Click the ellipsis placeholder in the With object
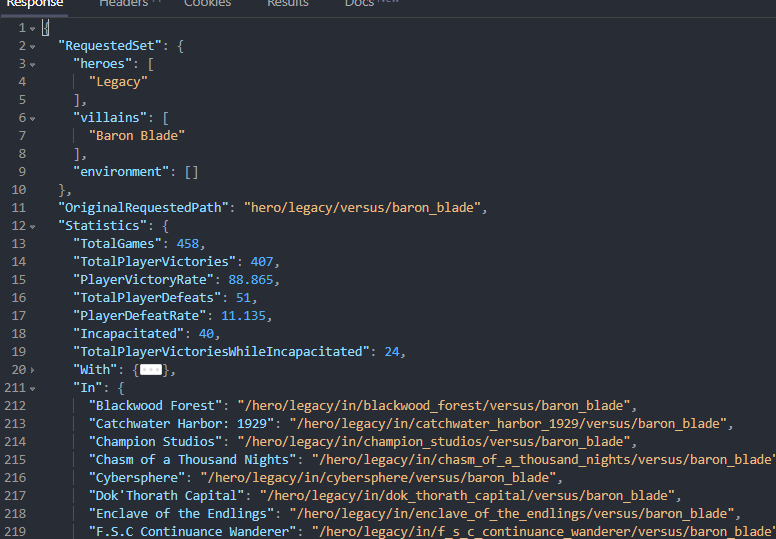Viewport: 776px width, 539px height. pyautogui.click(x=151, y=370)
